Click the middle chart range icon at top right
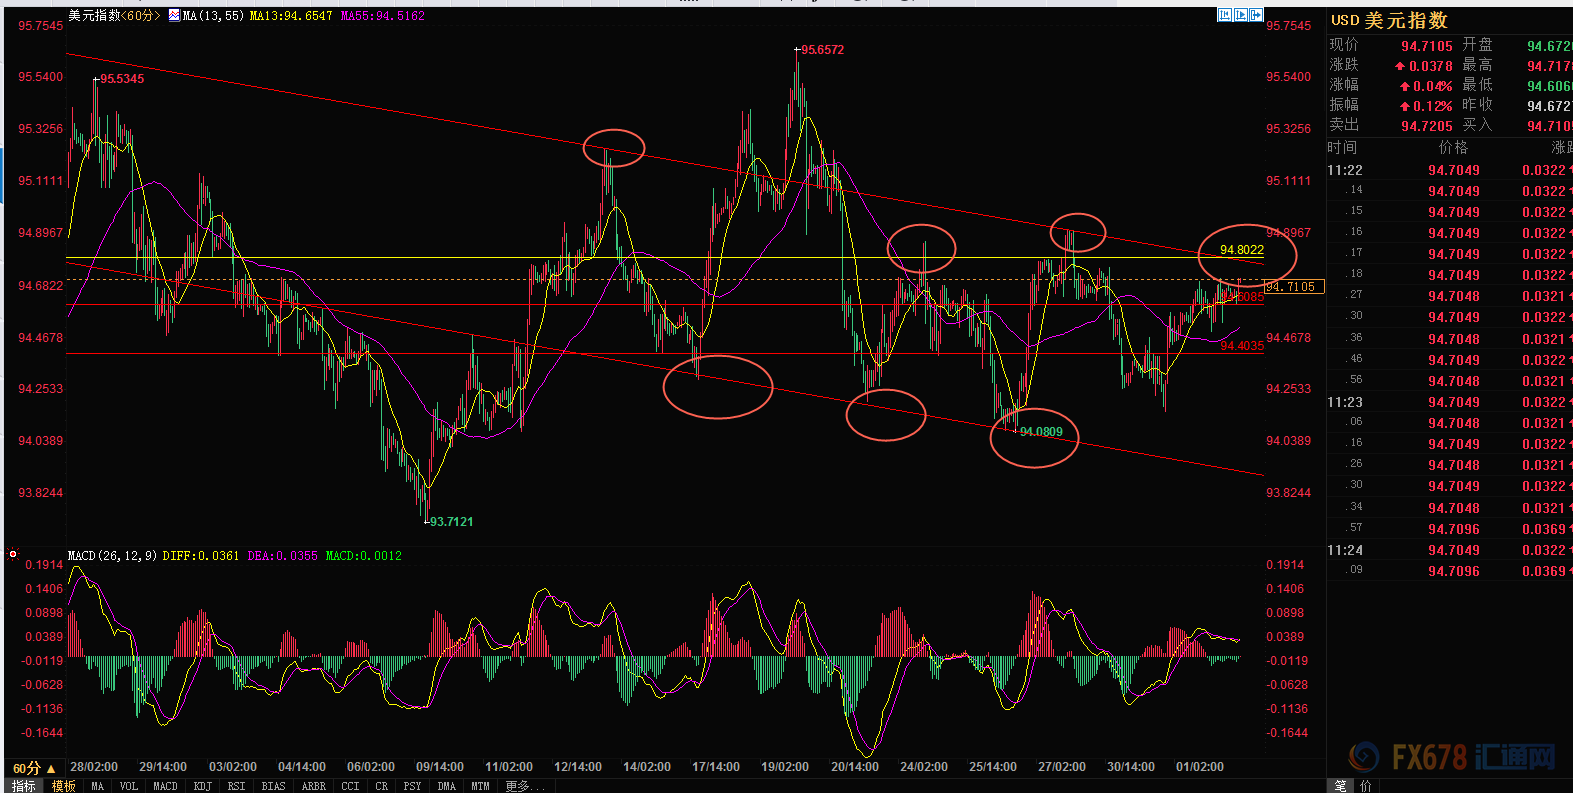Screen dimensions: 1573x793 (1241, 15)
